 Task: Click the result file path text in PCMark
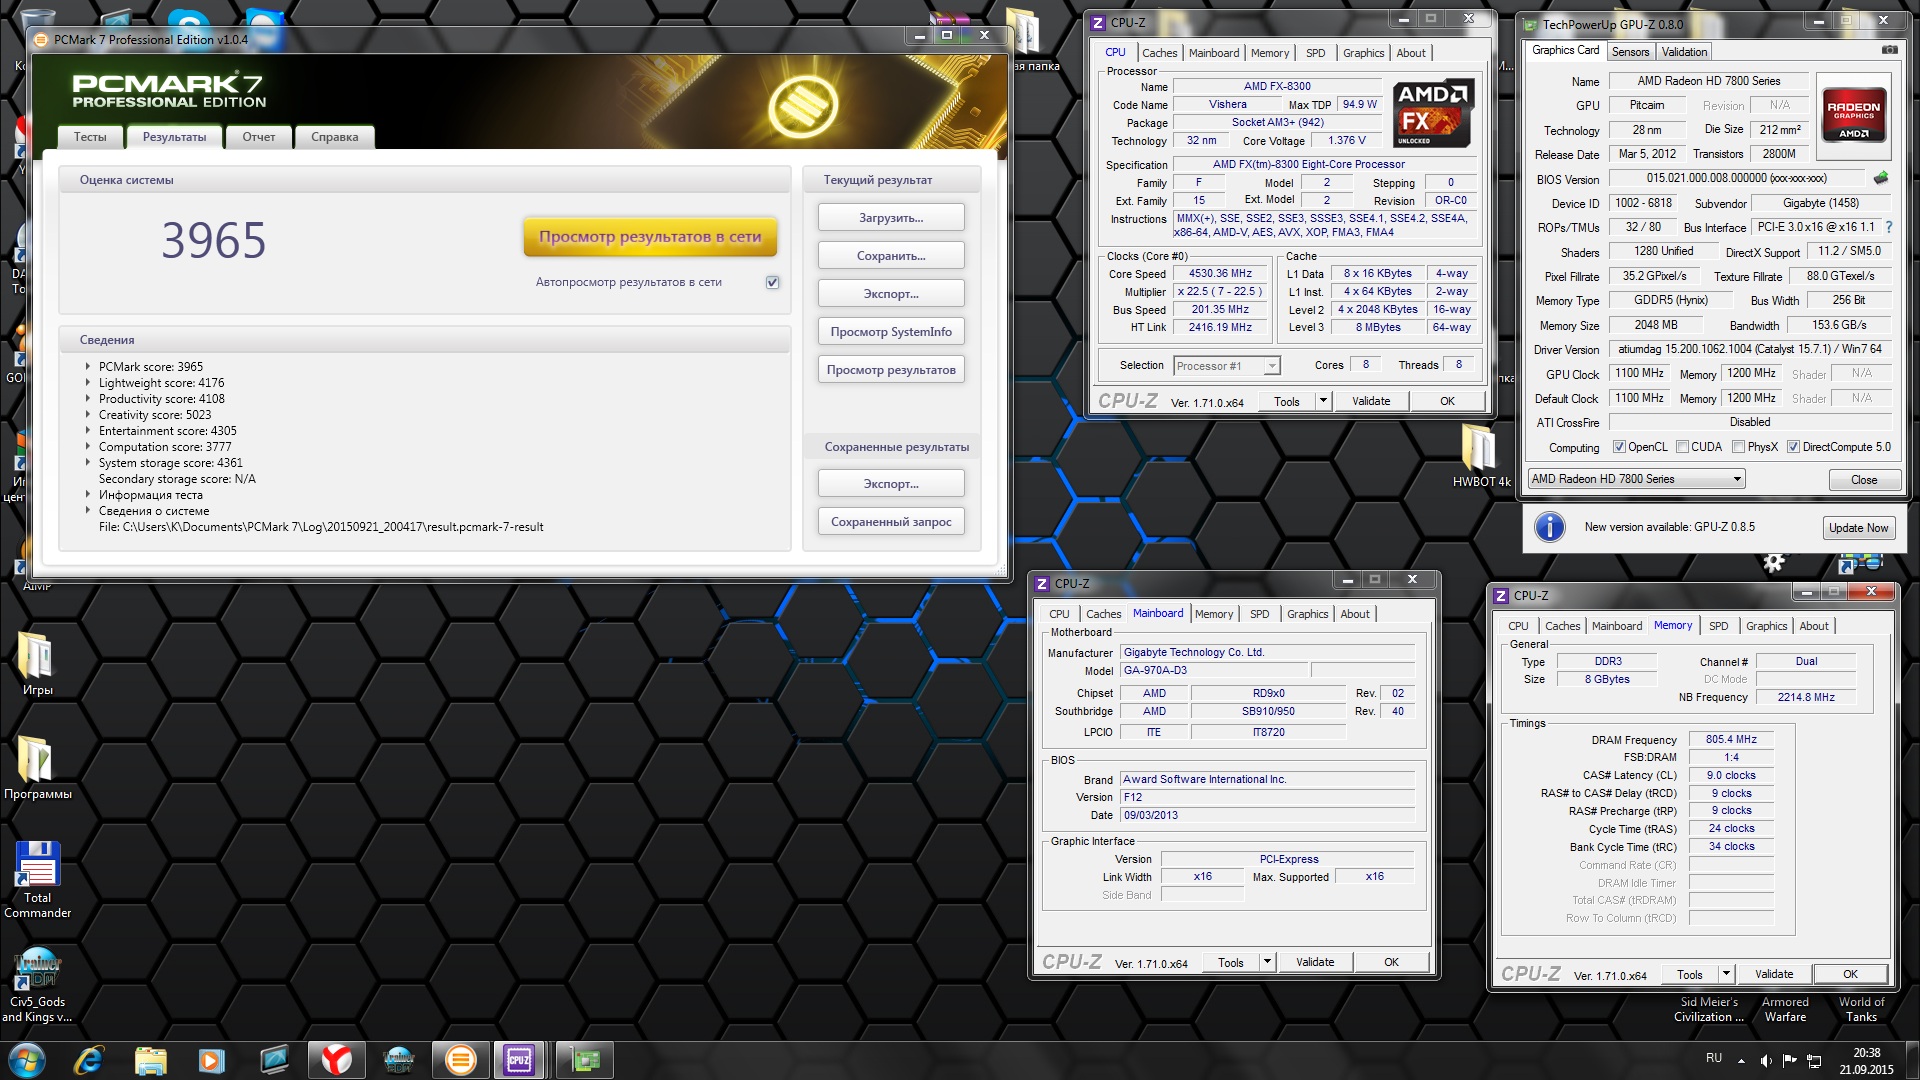tap(321, 527)
